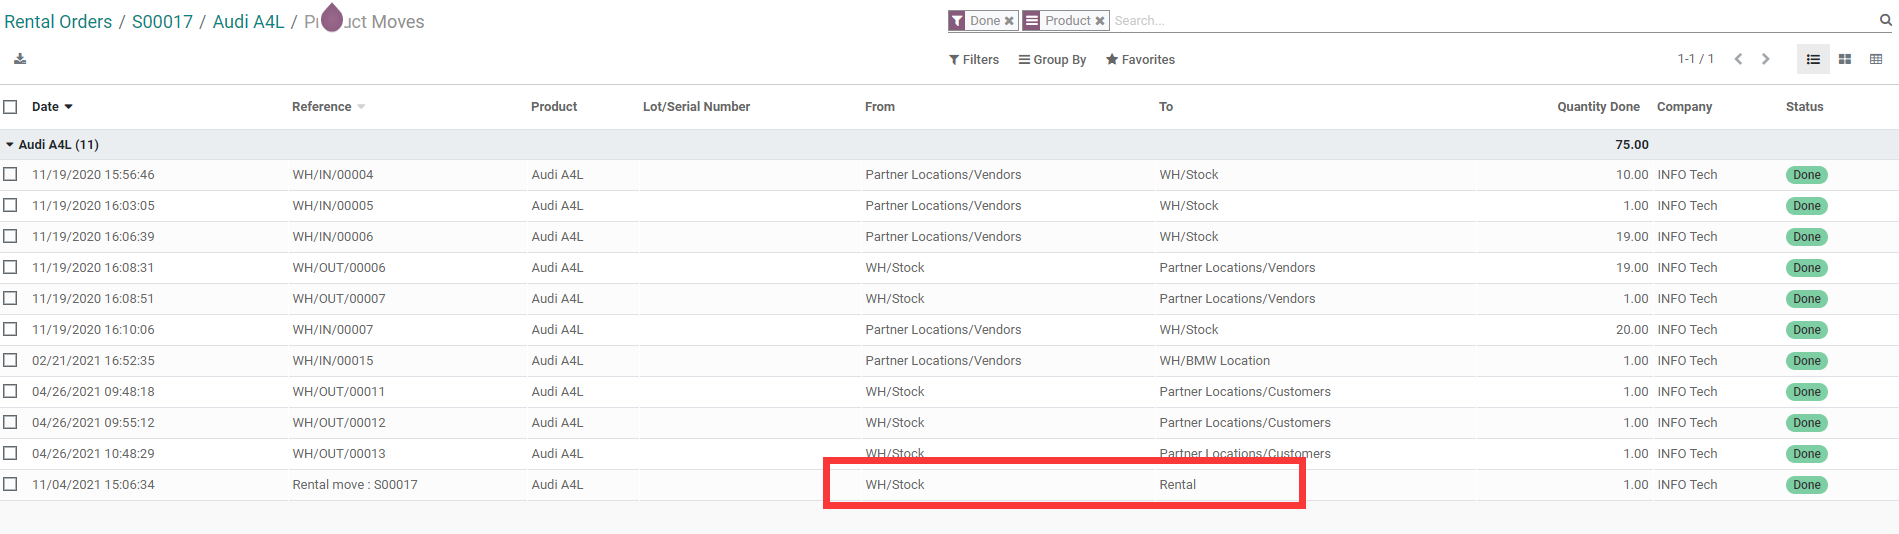Open the Favorites menu

(x=1140, y=60)
